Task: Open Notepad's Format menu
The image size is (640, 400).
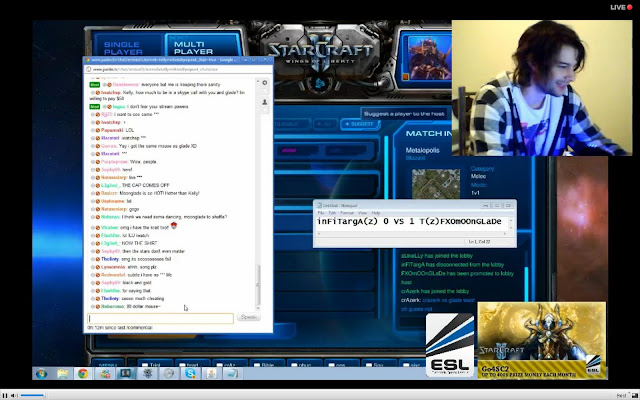Action: click(x=347, y=213)
